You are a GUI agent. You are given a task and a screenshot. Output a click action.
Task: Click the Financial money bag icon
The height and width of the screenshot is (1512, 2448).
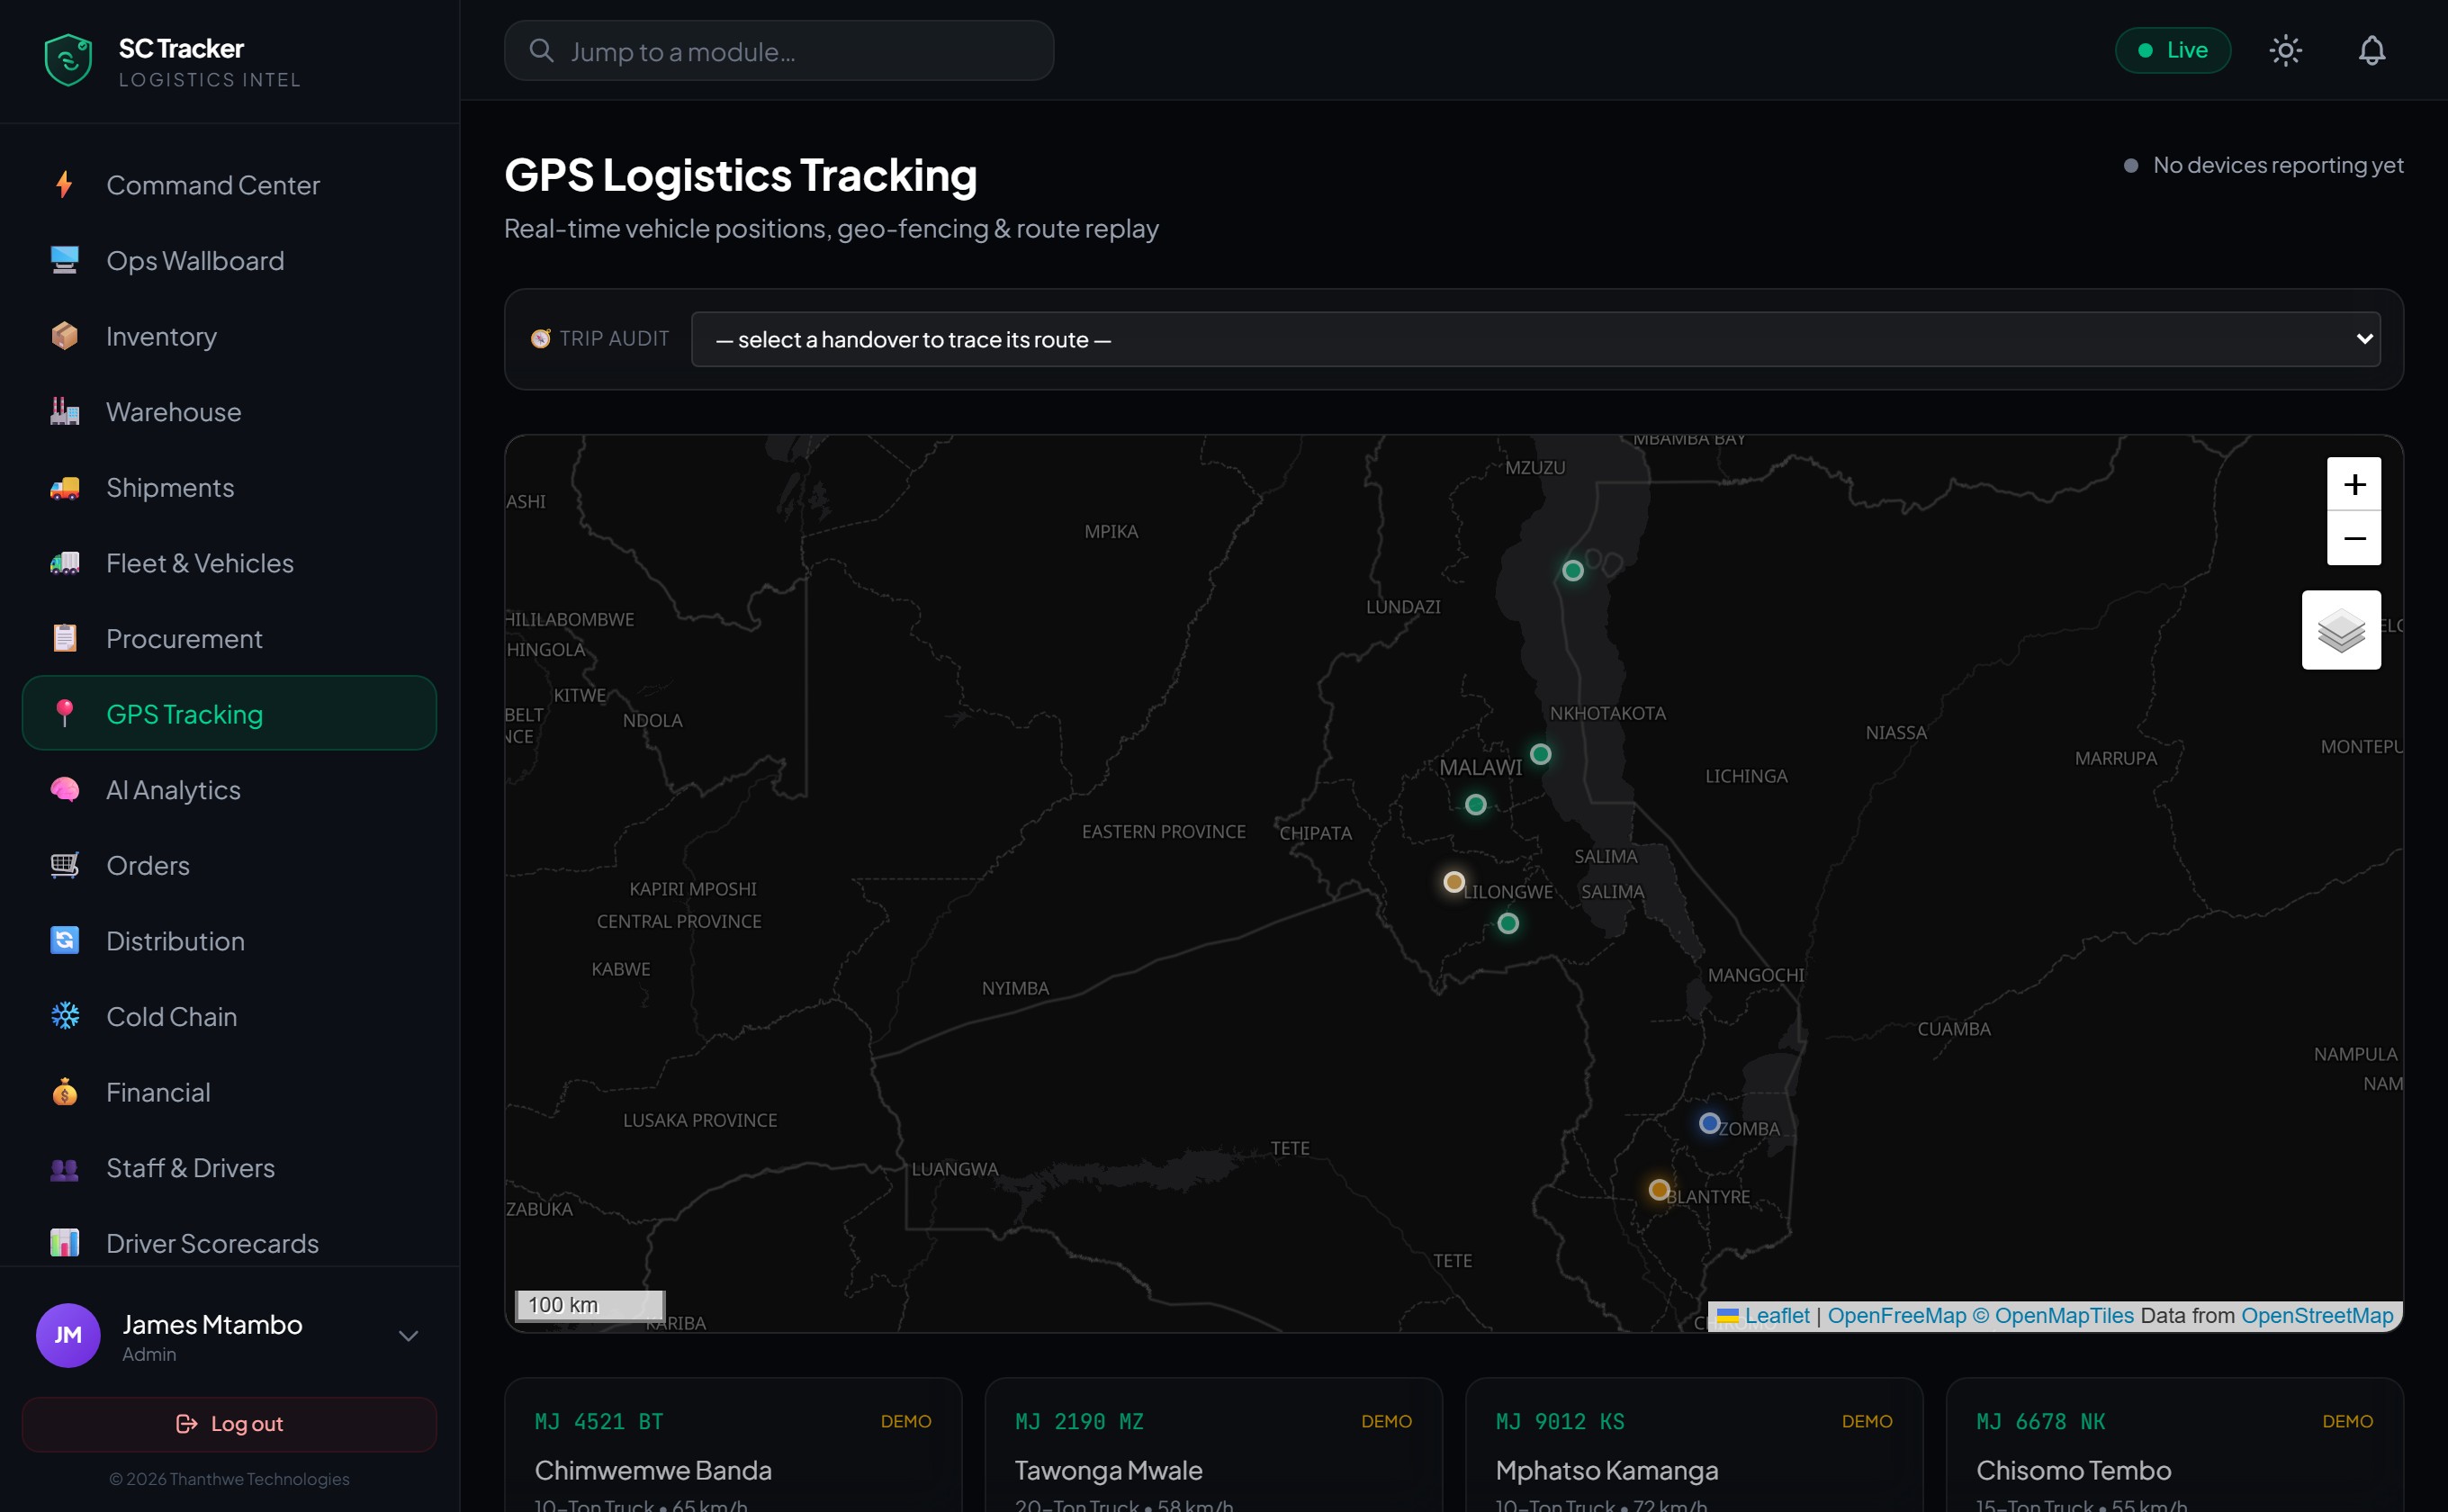point(64,1092)
